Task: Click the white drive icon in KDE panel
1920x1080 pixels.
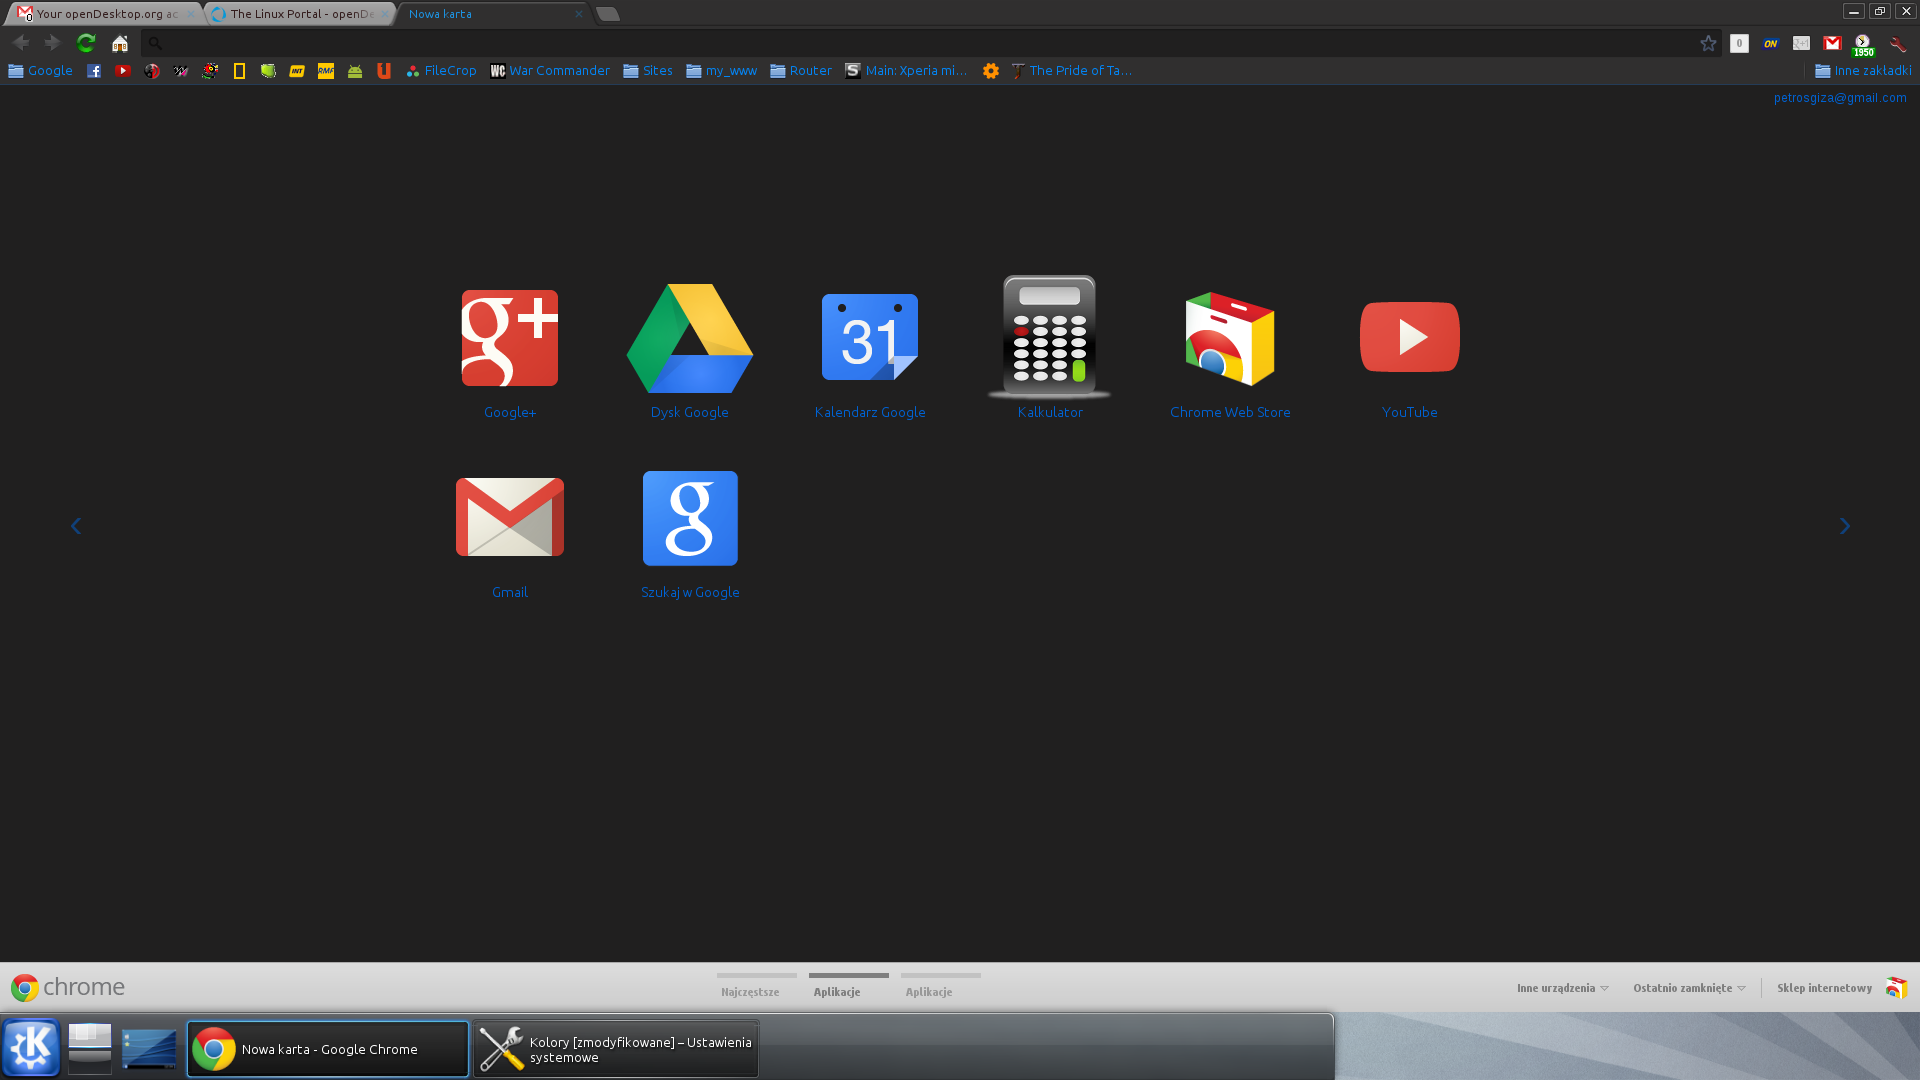Action: 90,1048
